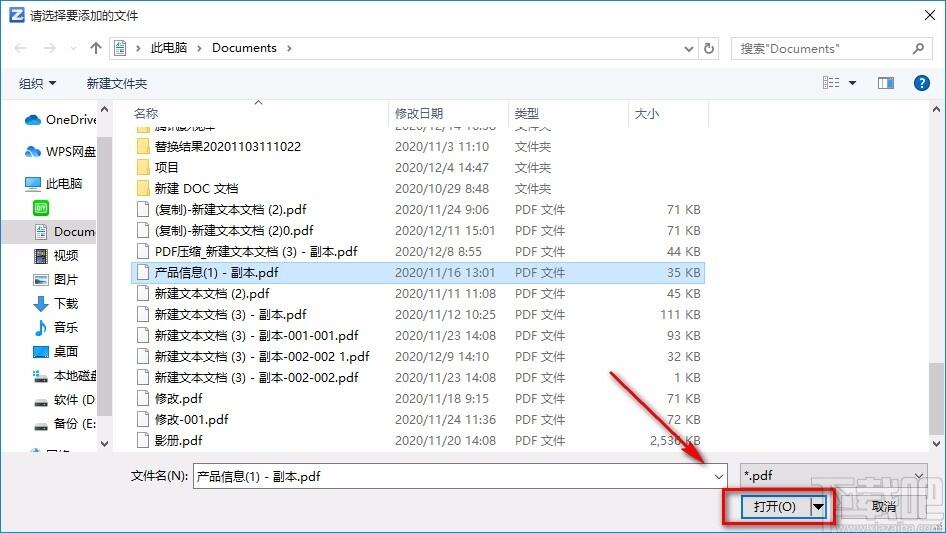Click navigation pane scroll down arrow
Screen dimensions: 946x533
(x=104, y=444)
